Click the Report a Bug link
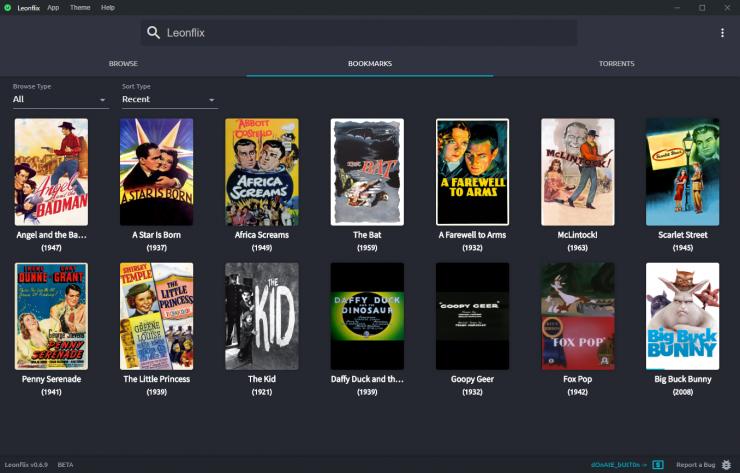 695,465
